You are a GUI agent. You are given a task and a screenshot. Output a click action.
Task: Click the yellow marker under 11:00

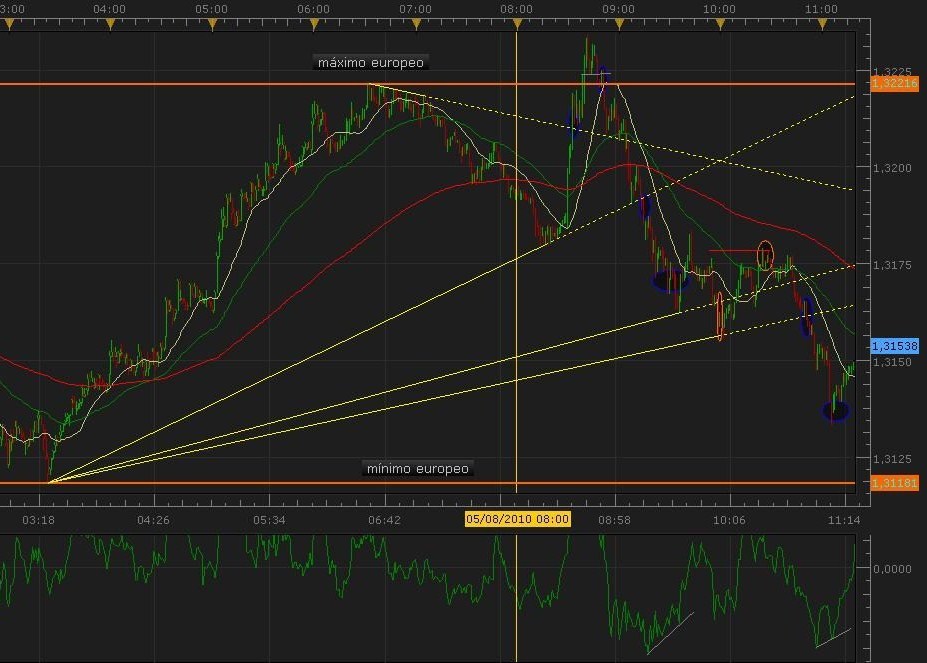click(x=822, y=24)
